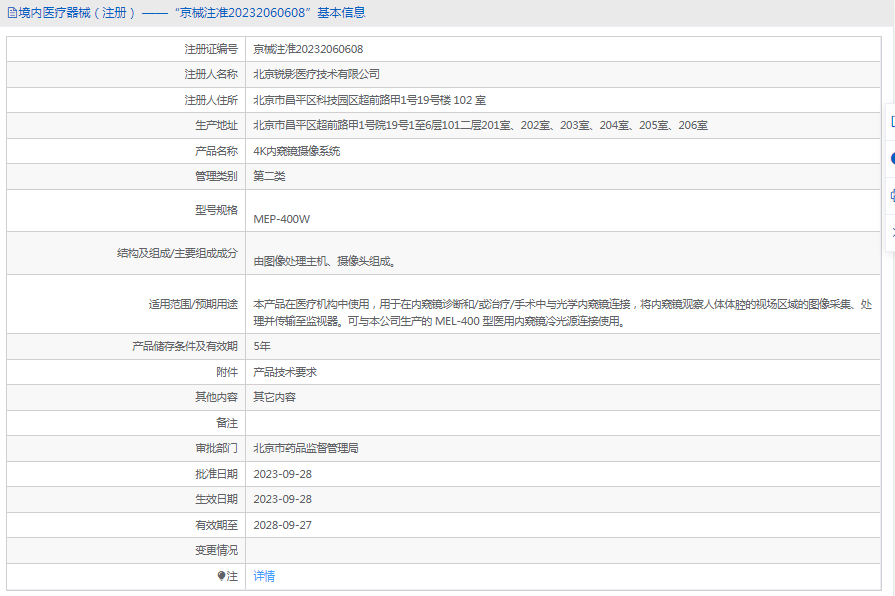Select approving department 北京市药品监督管理局
The width and height of the screenshot is (895, 596).
tap(306, 448)
